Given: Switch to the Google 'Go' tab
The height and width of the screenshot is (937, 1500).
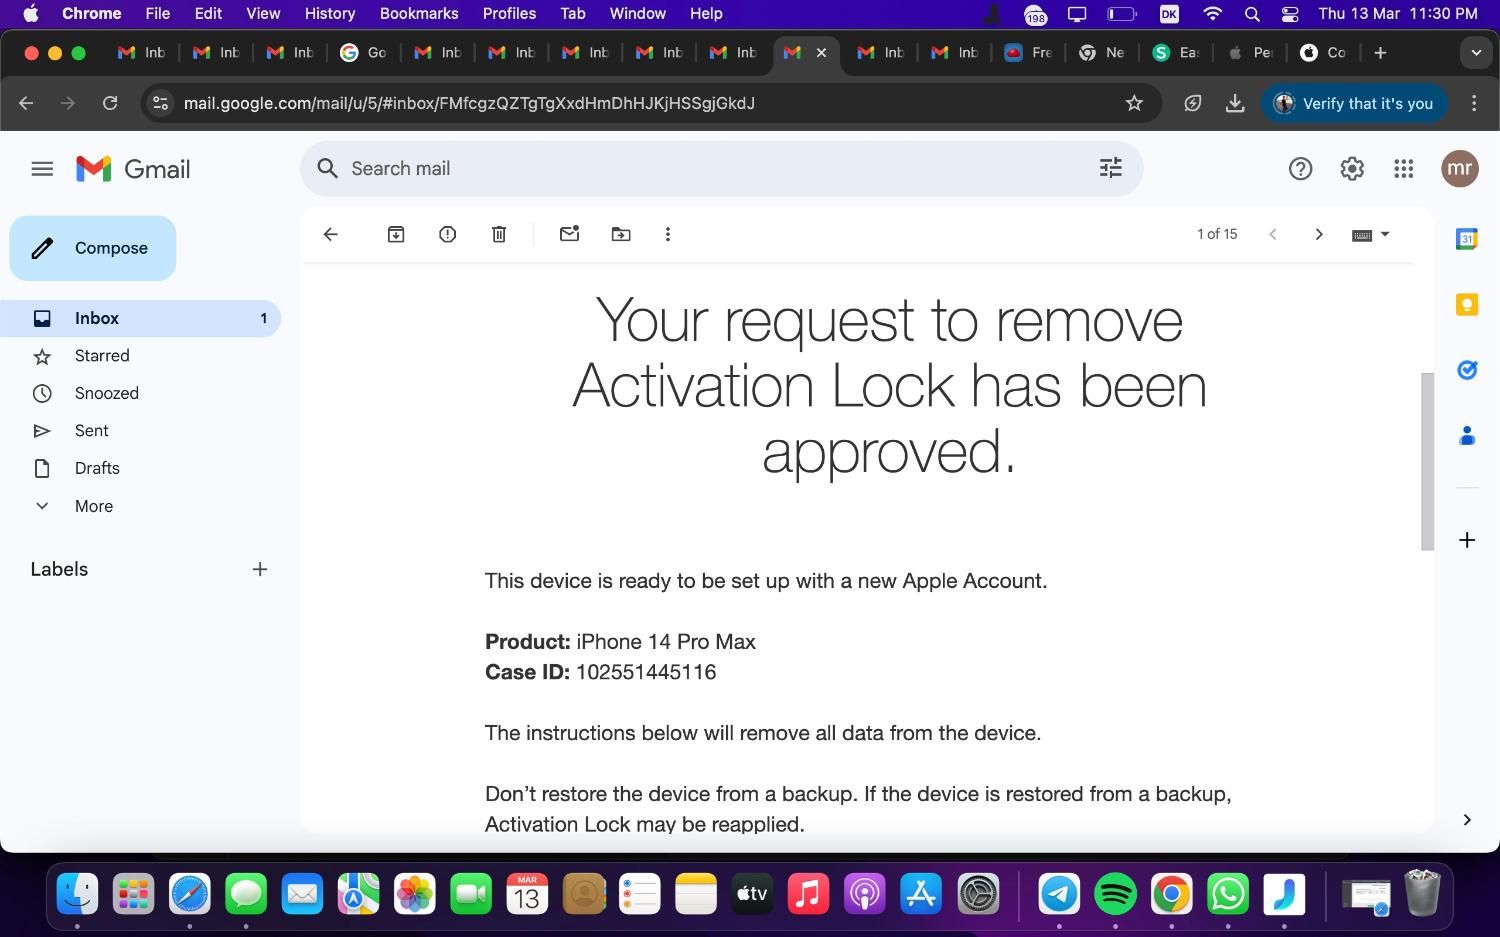Looking at the screenshot, I should [x=363, y=53].
